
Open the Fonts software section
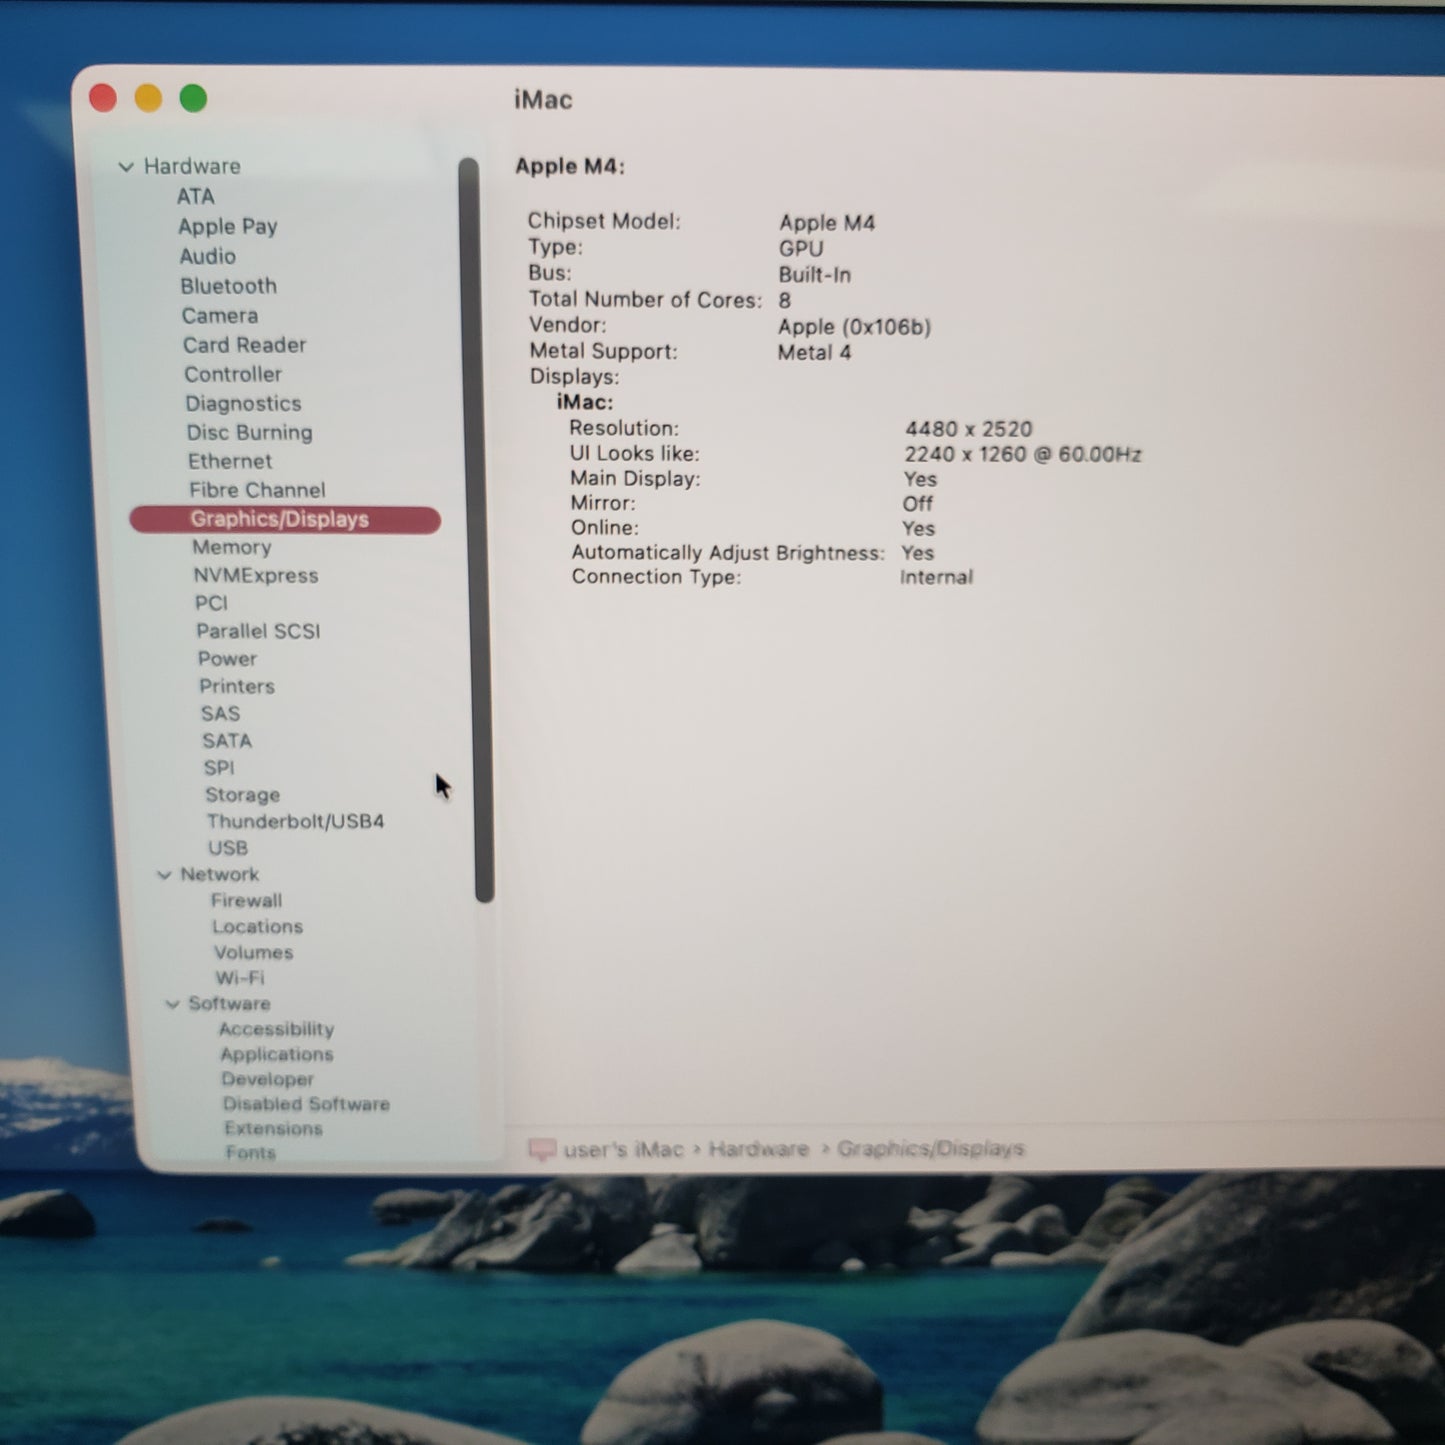[251, 1152]
